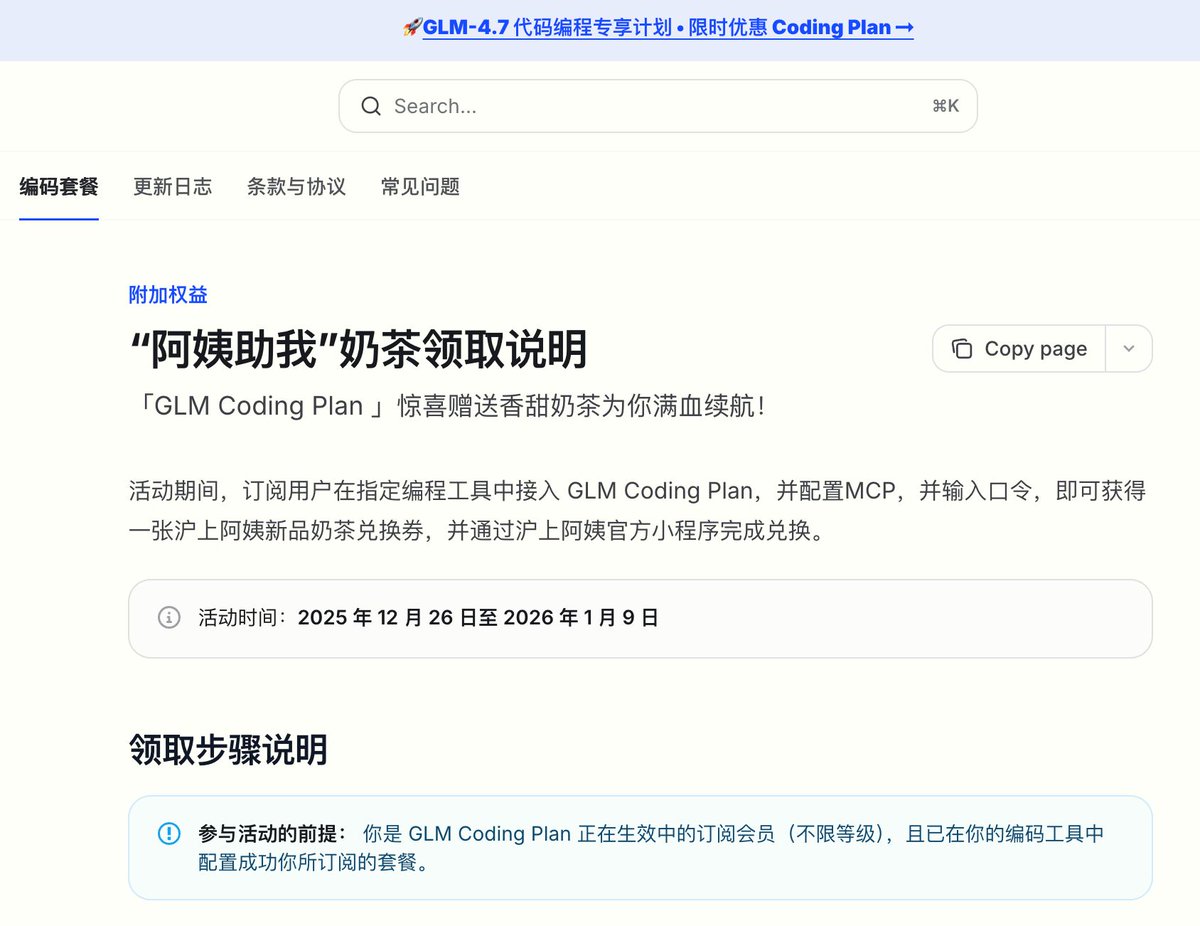
Task: Click the “阿姨助我”奶茶领取说明 heading
Action: pyautogui.click(x=359, y=350)
